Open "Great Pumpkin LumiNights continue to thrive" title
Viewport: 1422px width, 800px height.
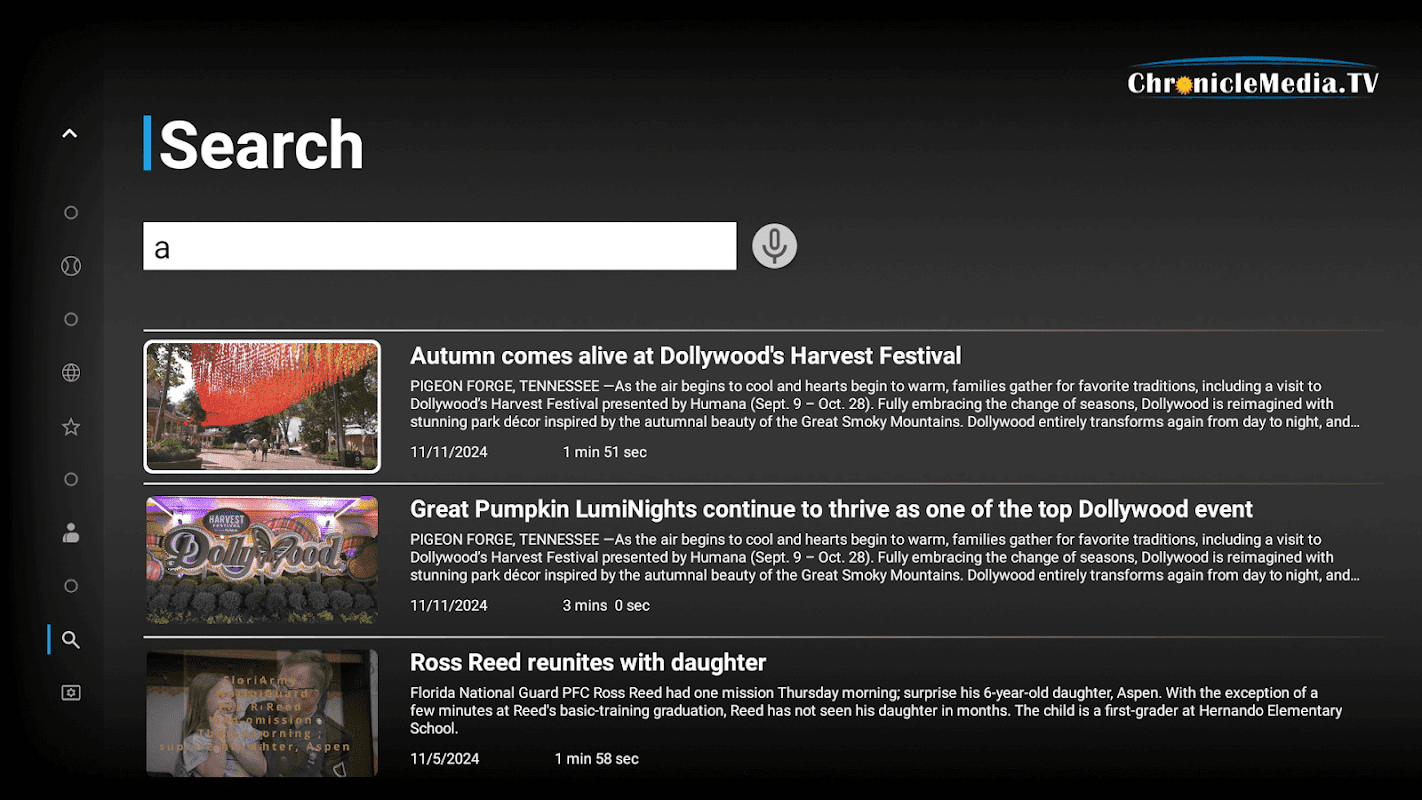click(x=832, y=509)
